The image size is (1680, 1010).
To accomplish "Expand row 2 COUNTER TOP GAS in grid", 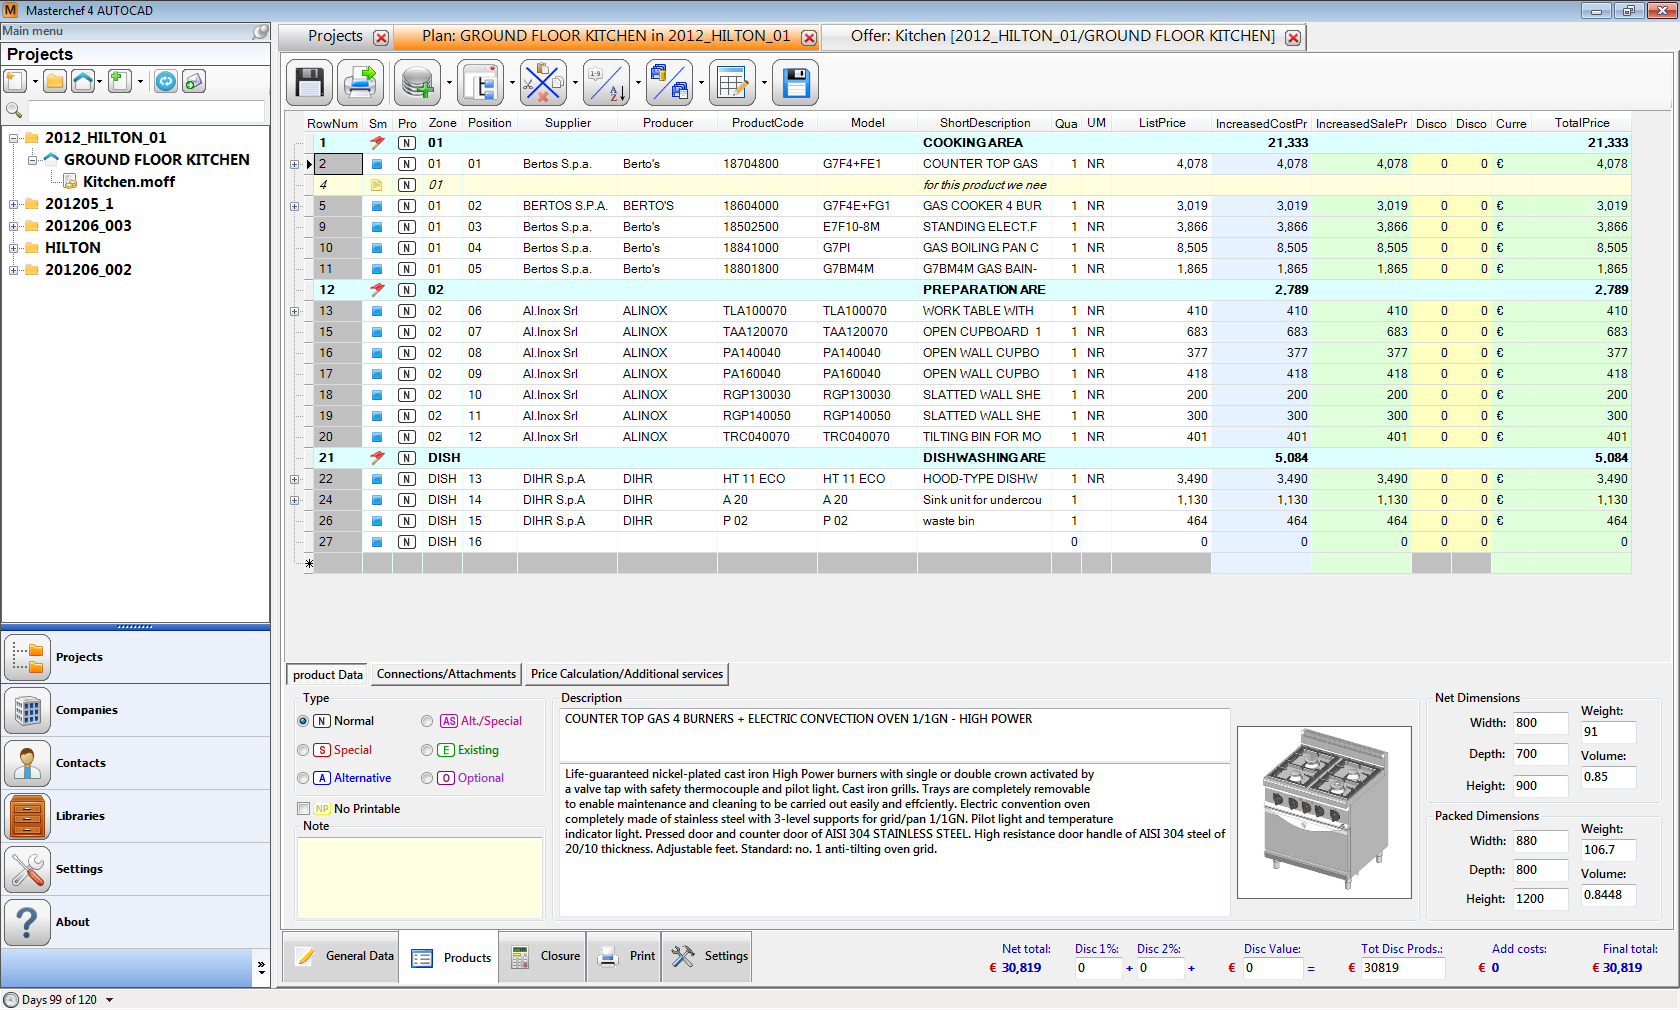I will click(294, 164).
